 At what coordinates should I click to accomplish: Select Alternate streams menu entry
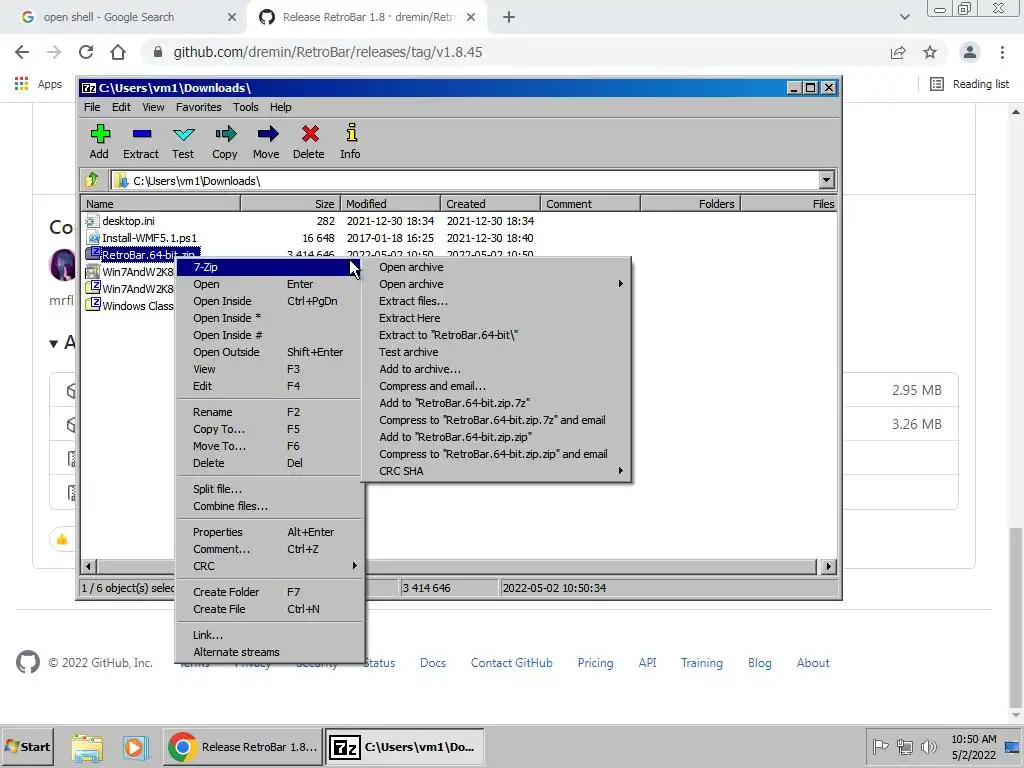(269, 652)
